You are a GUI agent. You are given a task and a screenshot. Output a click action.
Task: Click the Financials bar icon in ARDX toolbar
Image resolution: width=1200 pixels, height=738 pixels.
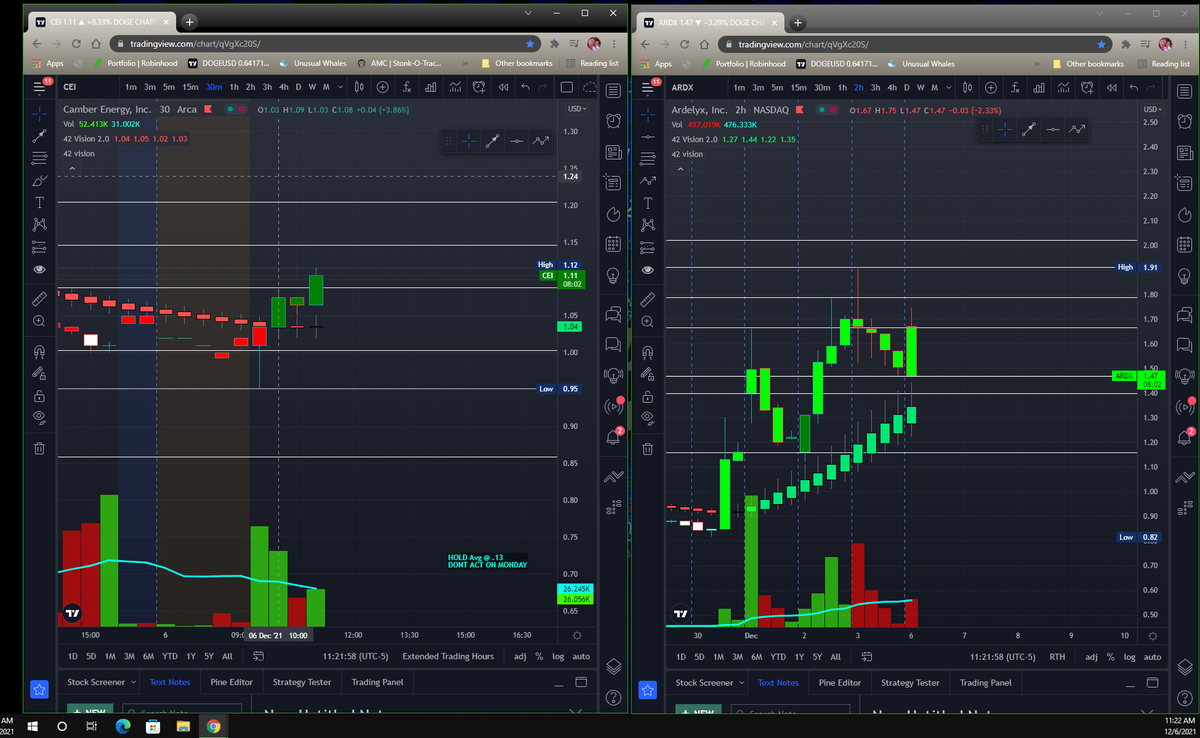coord(1038,87)
